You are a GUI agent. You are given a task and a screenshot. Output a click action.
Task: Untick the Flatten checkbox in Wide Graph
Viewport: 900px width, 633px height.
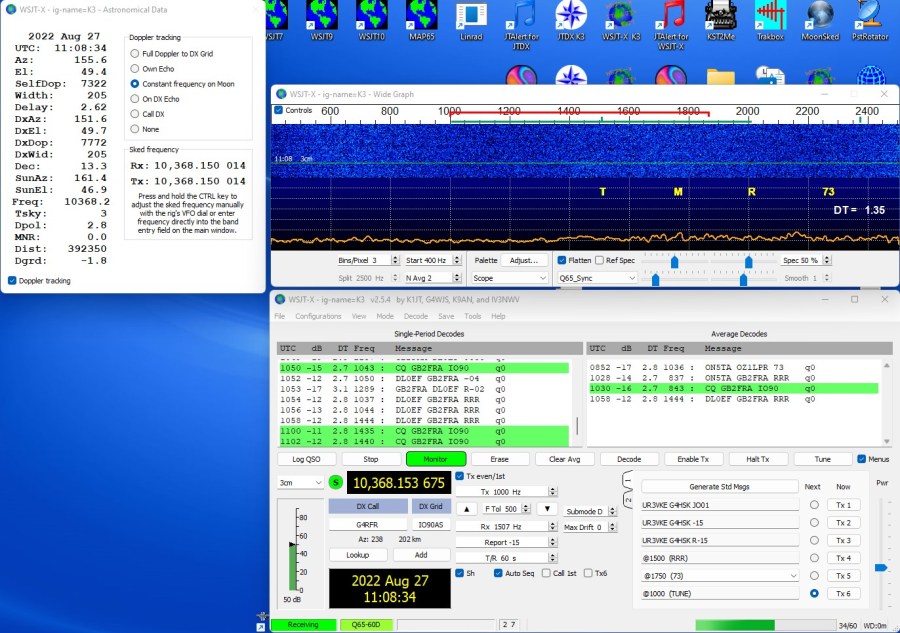pos(562,260)
